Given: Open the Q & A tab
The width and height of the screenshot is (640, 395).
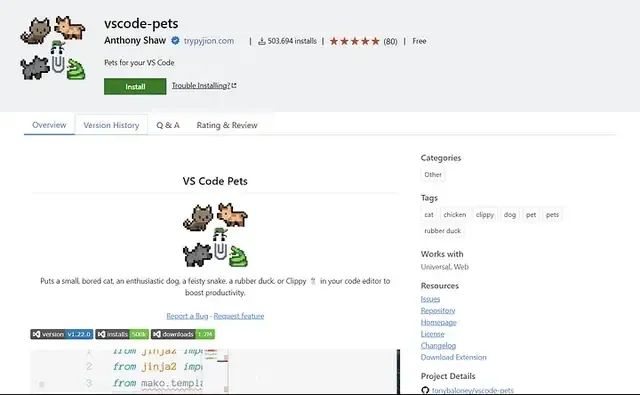Looking at the screenshot, I should pyautogui.click(x=168, y=125).
